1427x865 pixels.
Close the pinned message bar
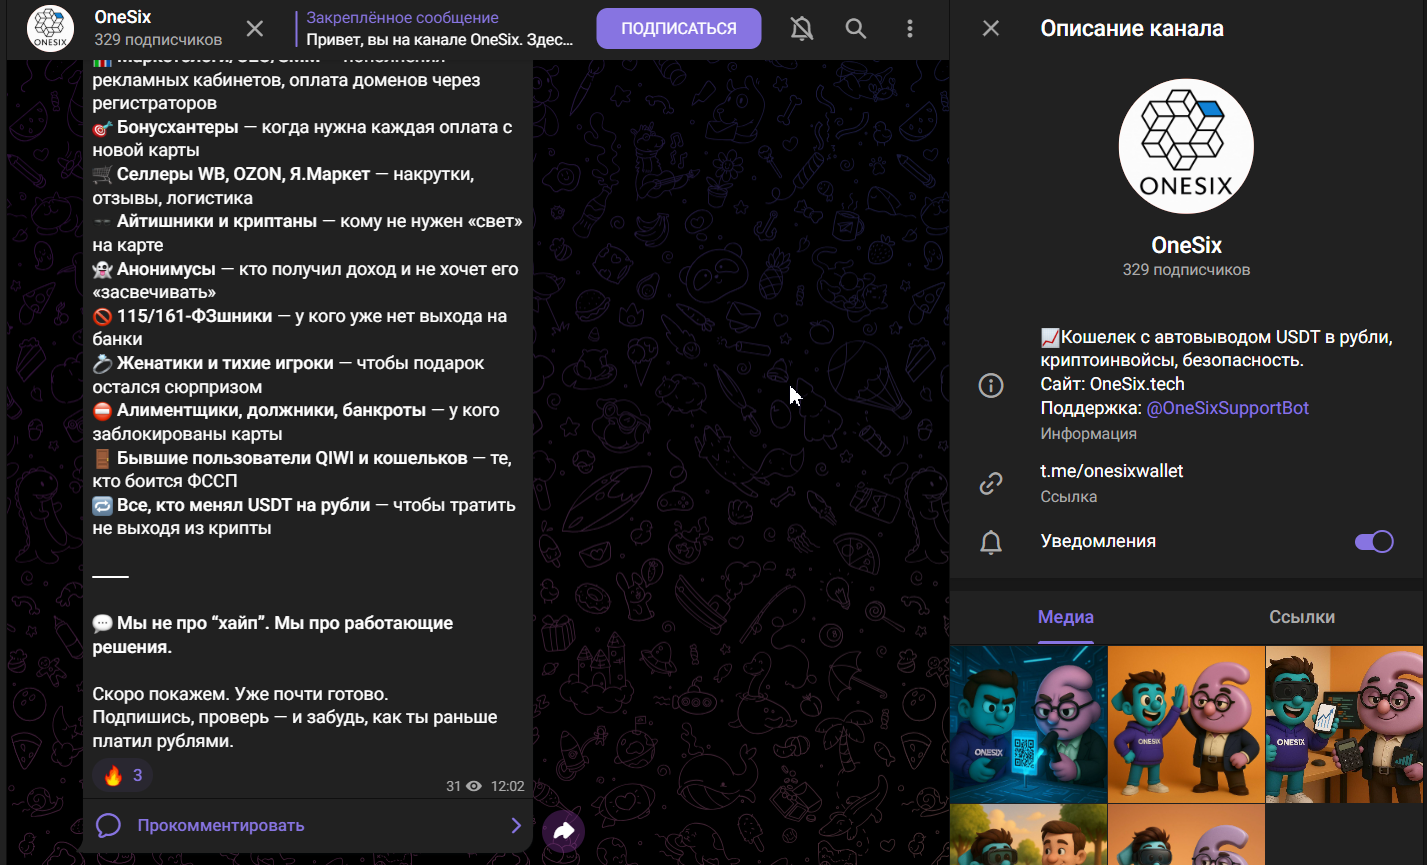pos(255,29)
